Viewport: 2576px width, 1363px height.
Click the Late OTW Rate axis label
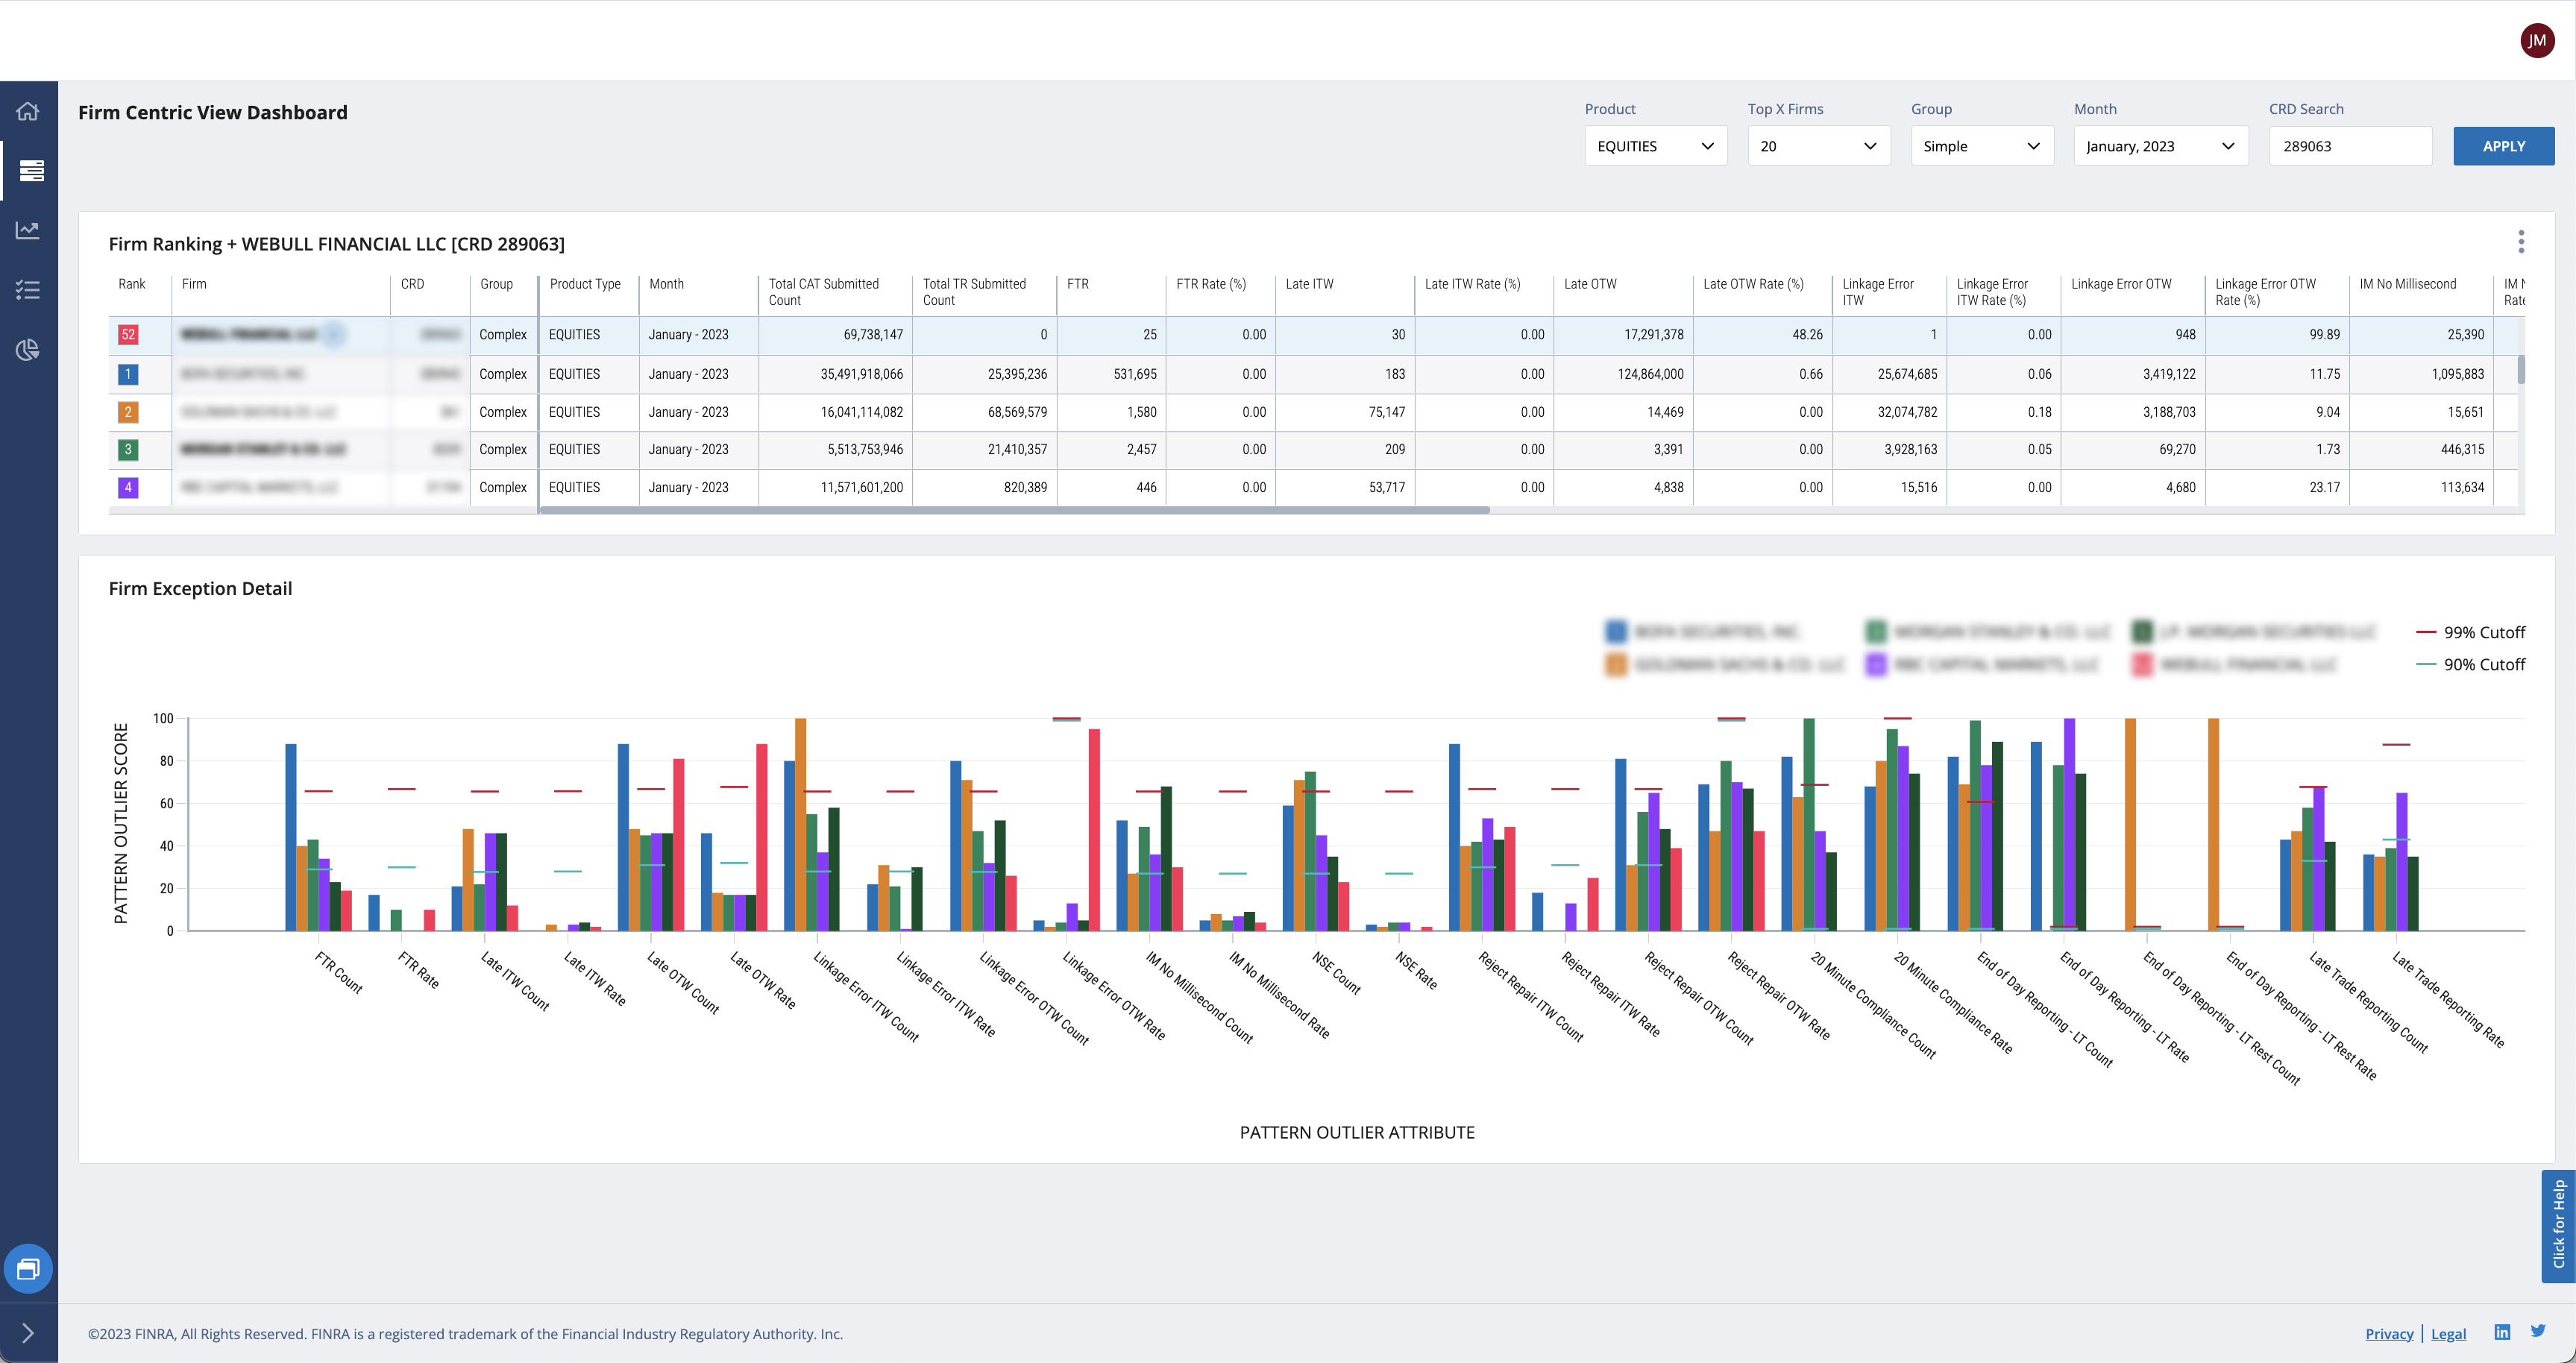pyautogui.click(x=763, y=980)
